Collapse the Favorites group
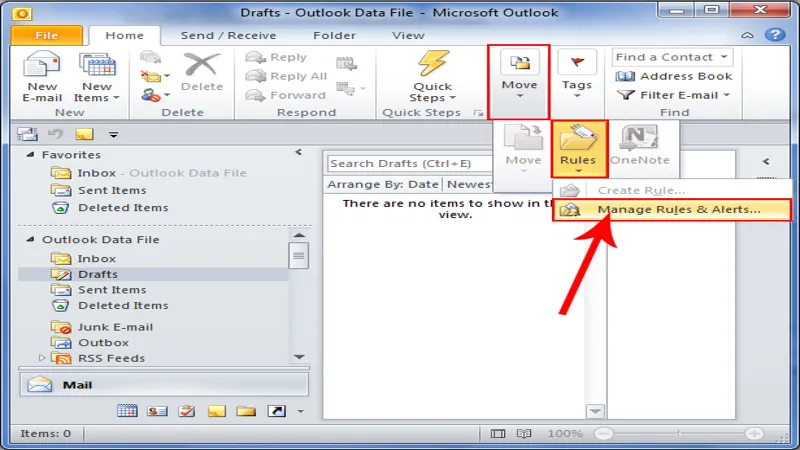 click(30, 154)
